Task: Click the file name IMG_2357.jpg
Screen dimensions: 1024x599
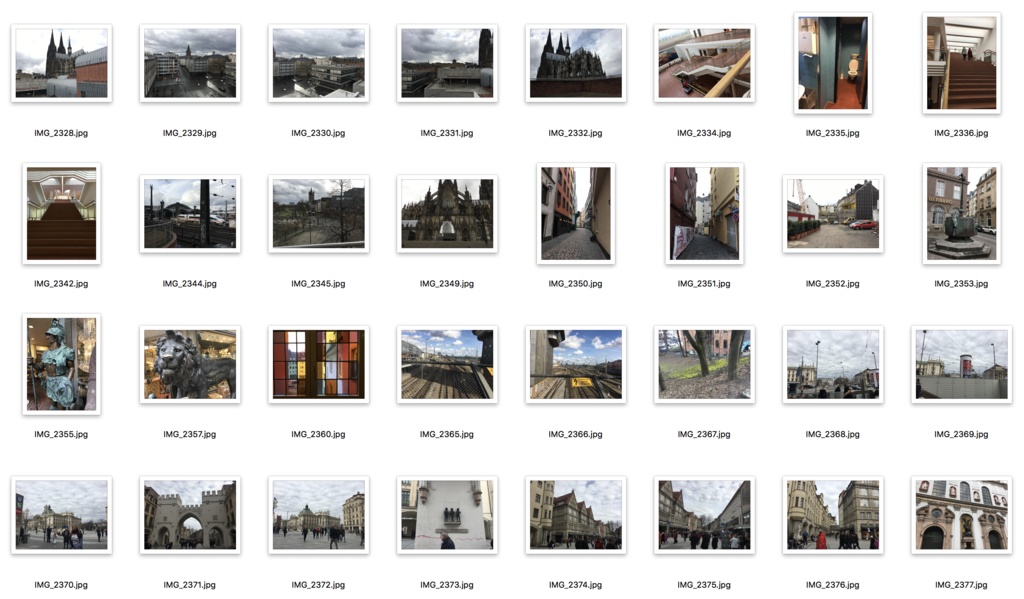Action: click(190, 434)
